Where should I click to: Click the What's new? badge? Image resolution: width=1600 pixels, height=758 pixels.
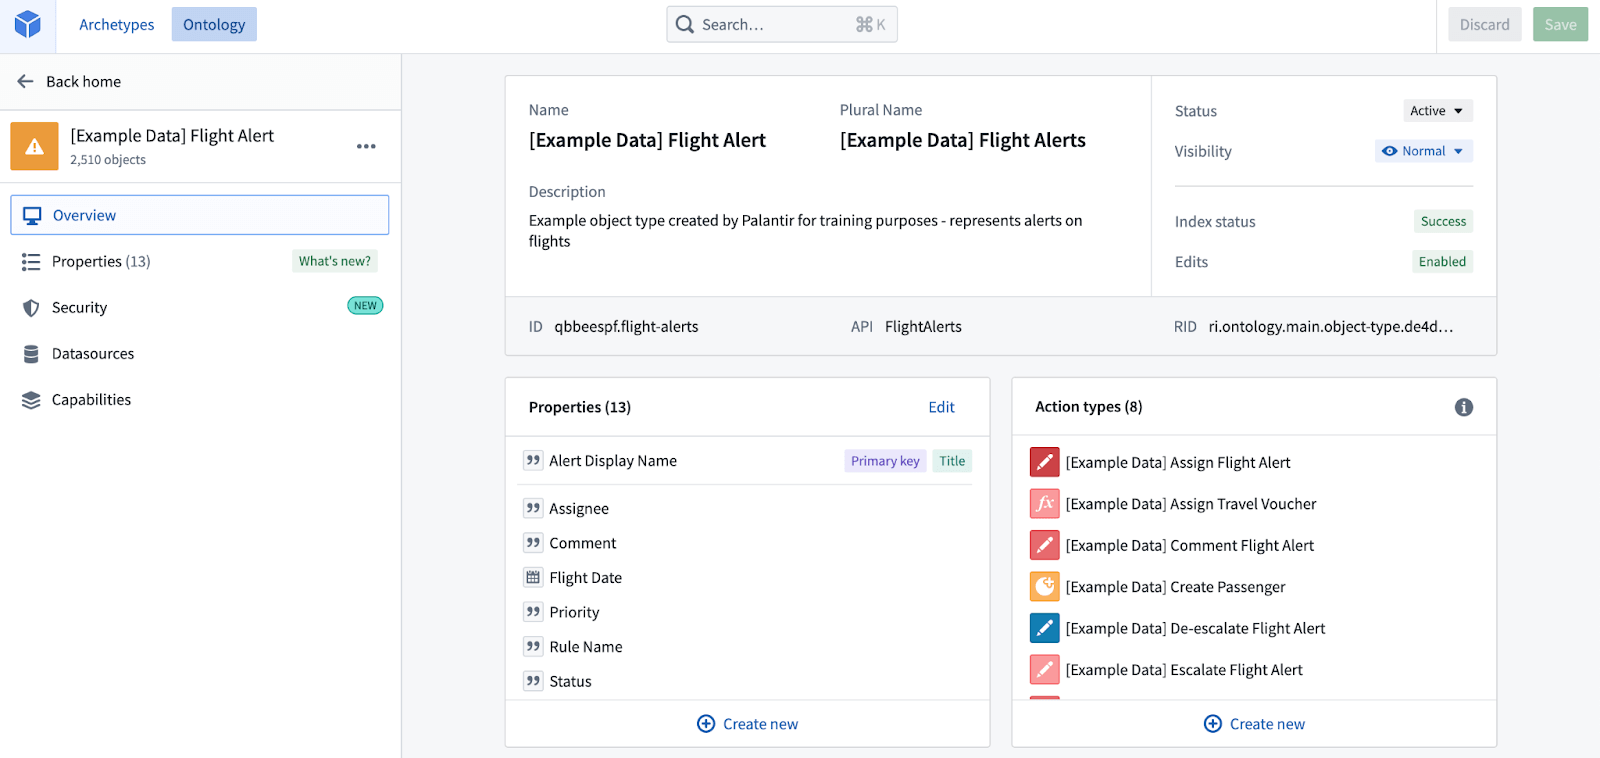(x=335, y=261)
